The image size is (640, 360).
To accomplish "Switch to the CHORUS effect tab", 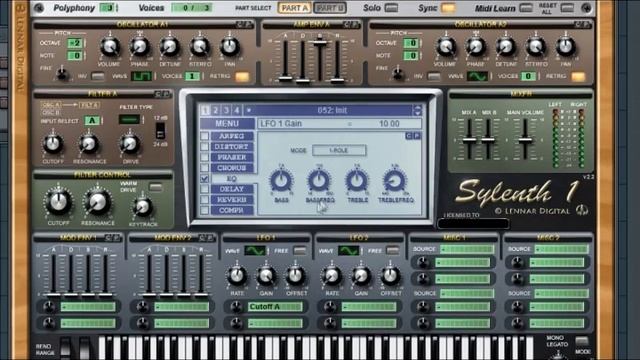I will coord(232,168).
